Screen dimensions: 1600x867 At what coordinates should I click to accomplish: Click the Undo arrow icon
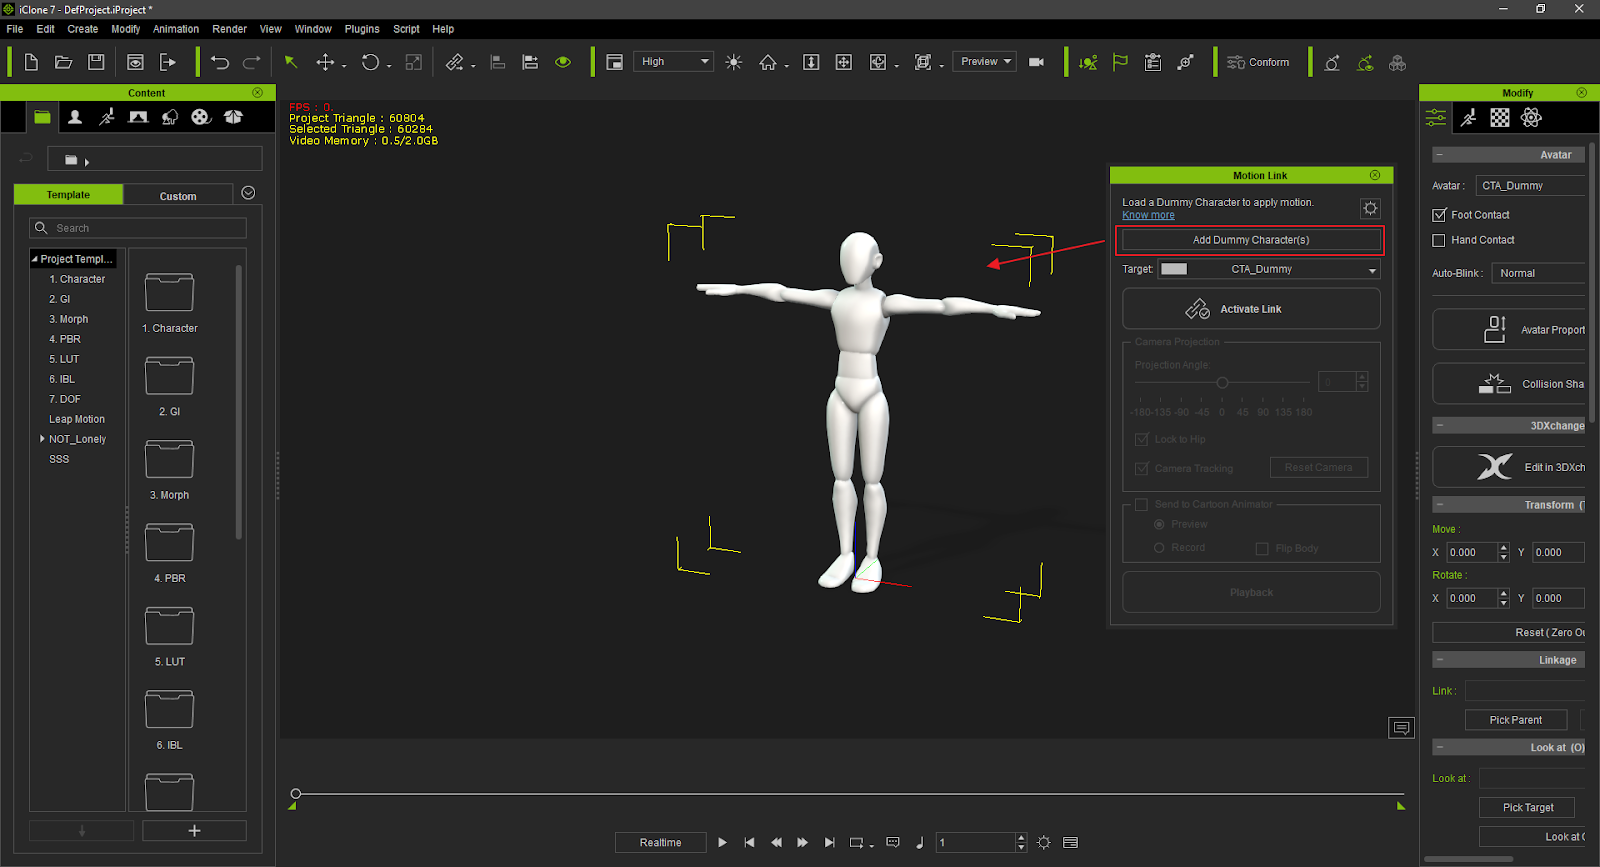coord(220,62)
